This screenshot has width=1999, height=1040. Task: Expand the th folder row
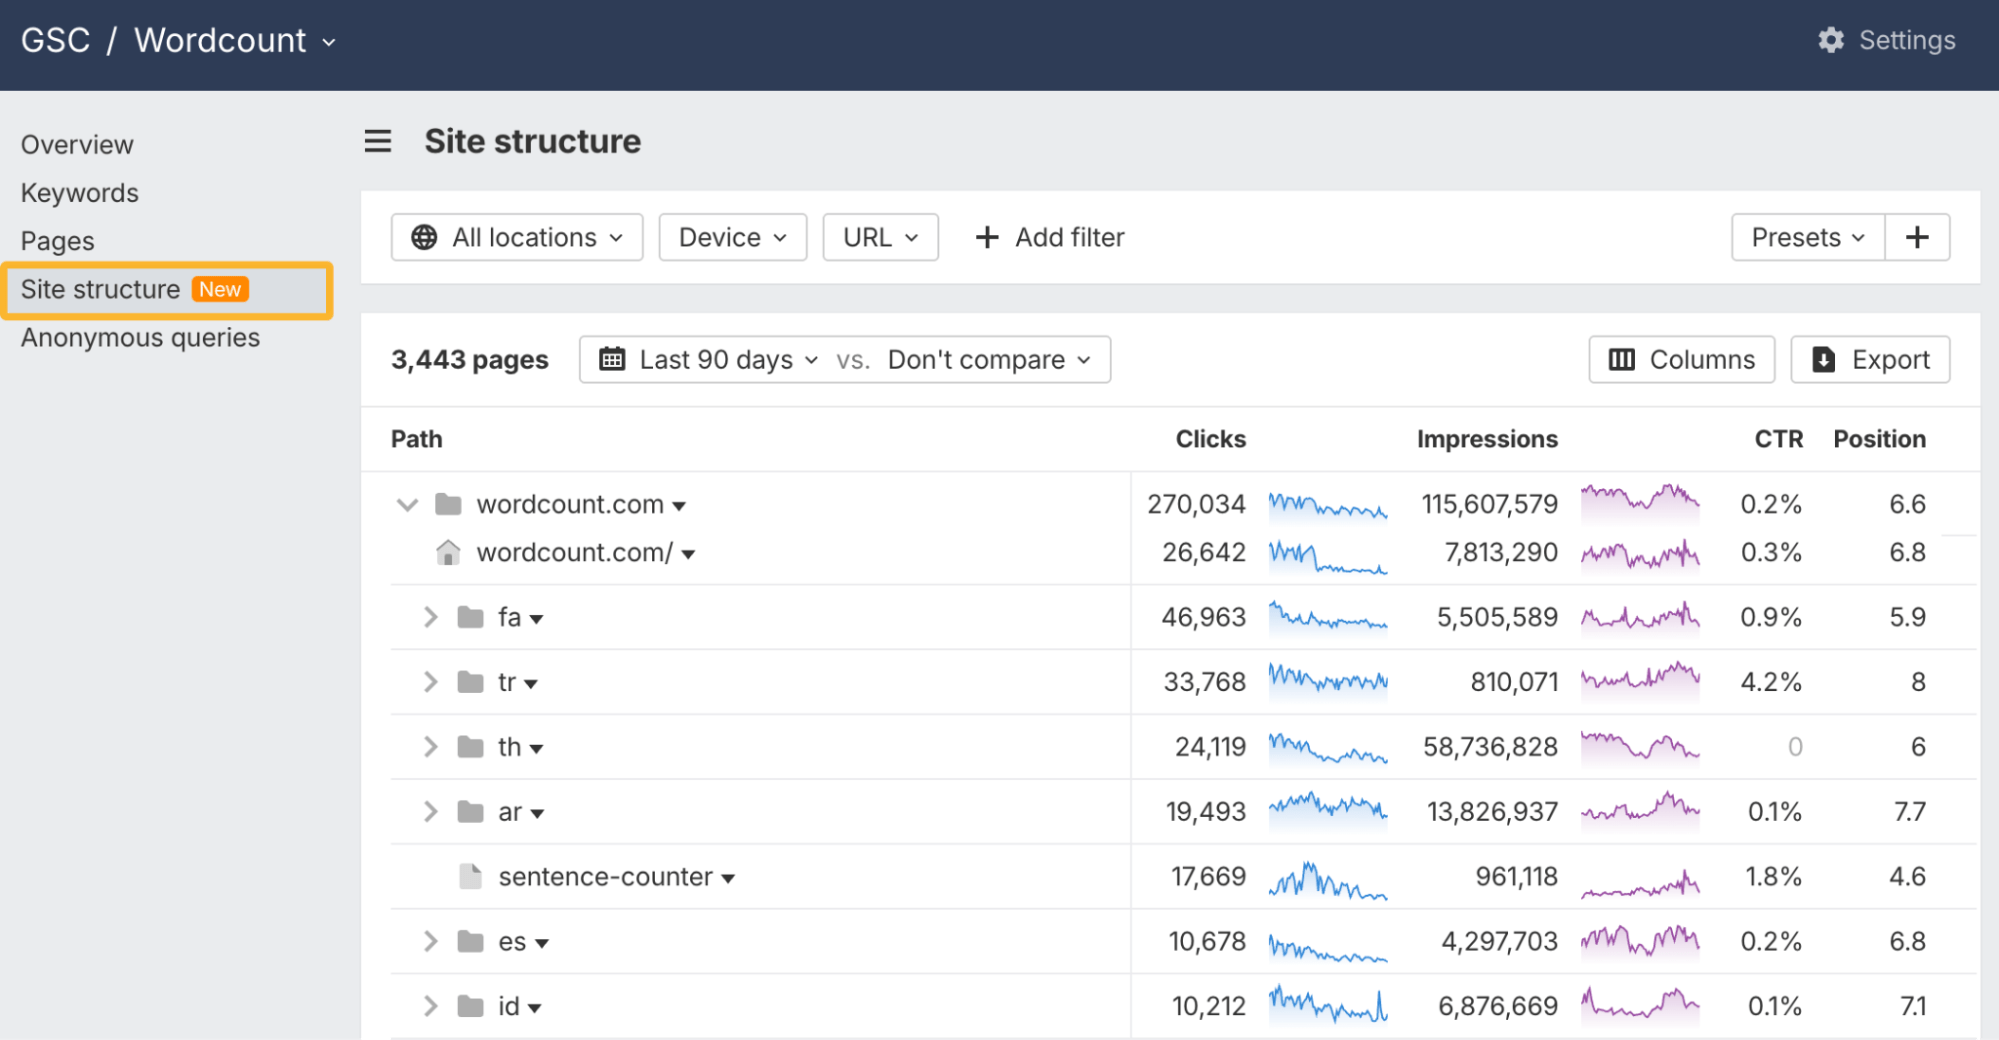coord(430,747)
